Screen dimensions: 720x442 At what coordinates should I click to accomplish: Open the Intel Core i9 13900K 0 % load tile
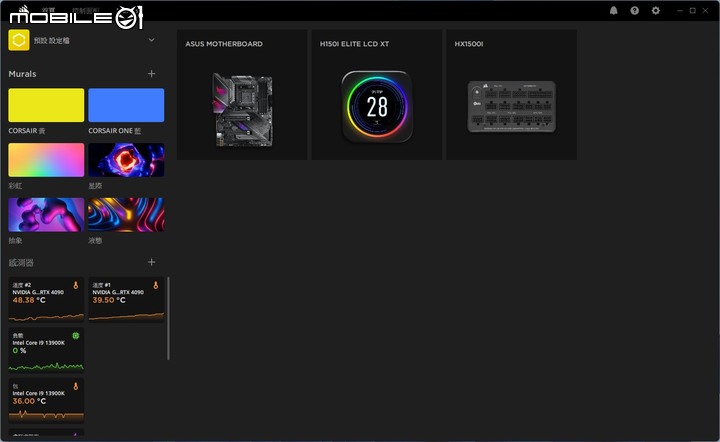pos(46,350)
